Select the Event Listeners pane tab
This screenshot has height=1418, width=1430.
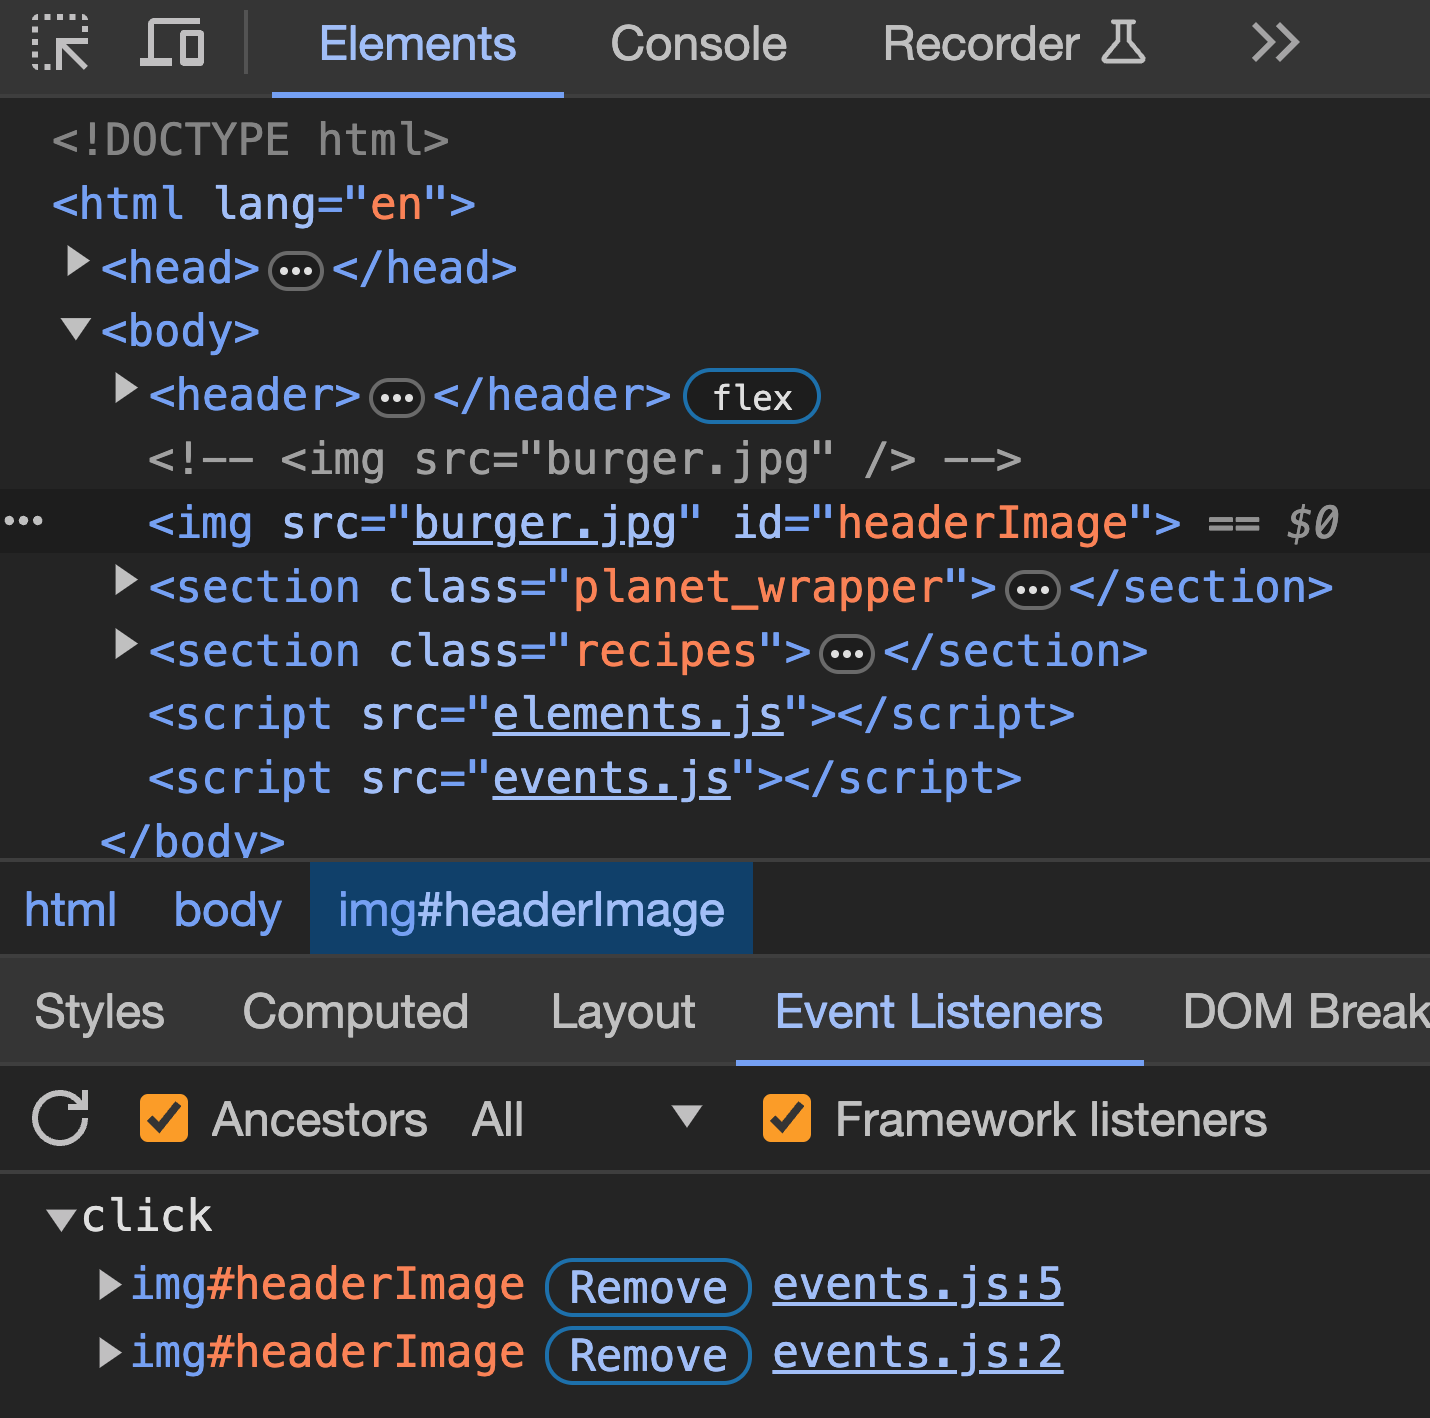tap(939, 1011)
